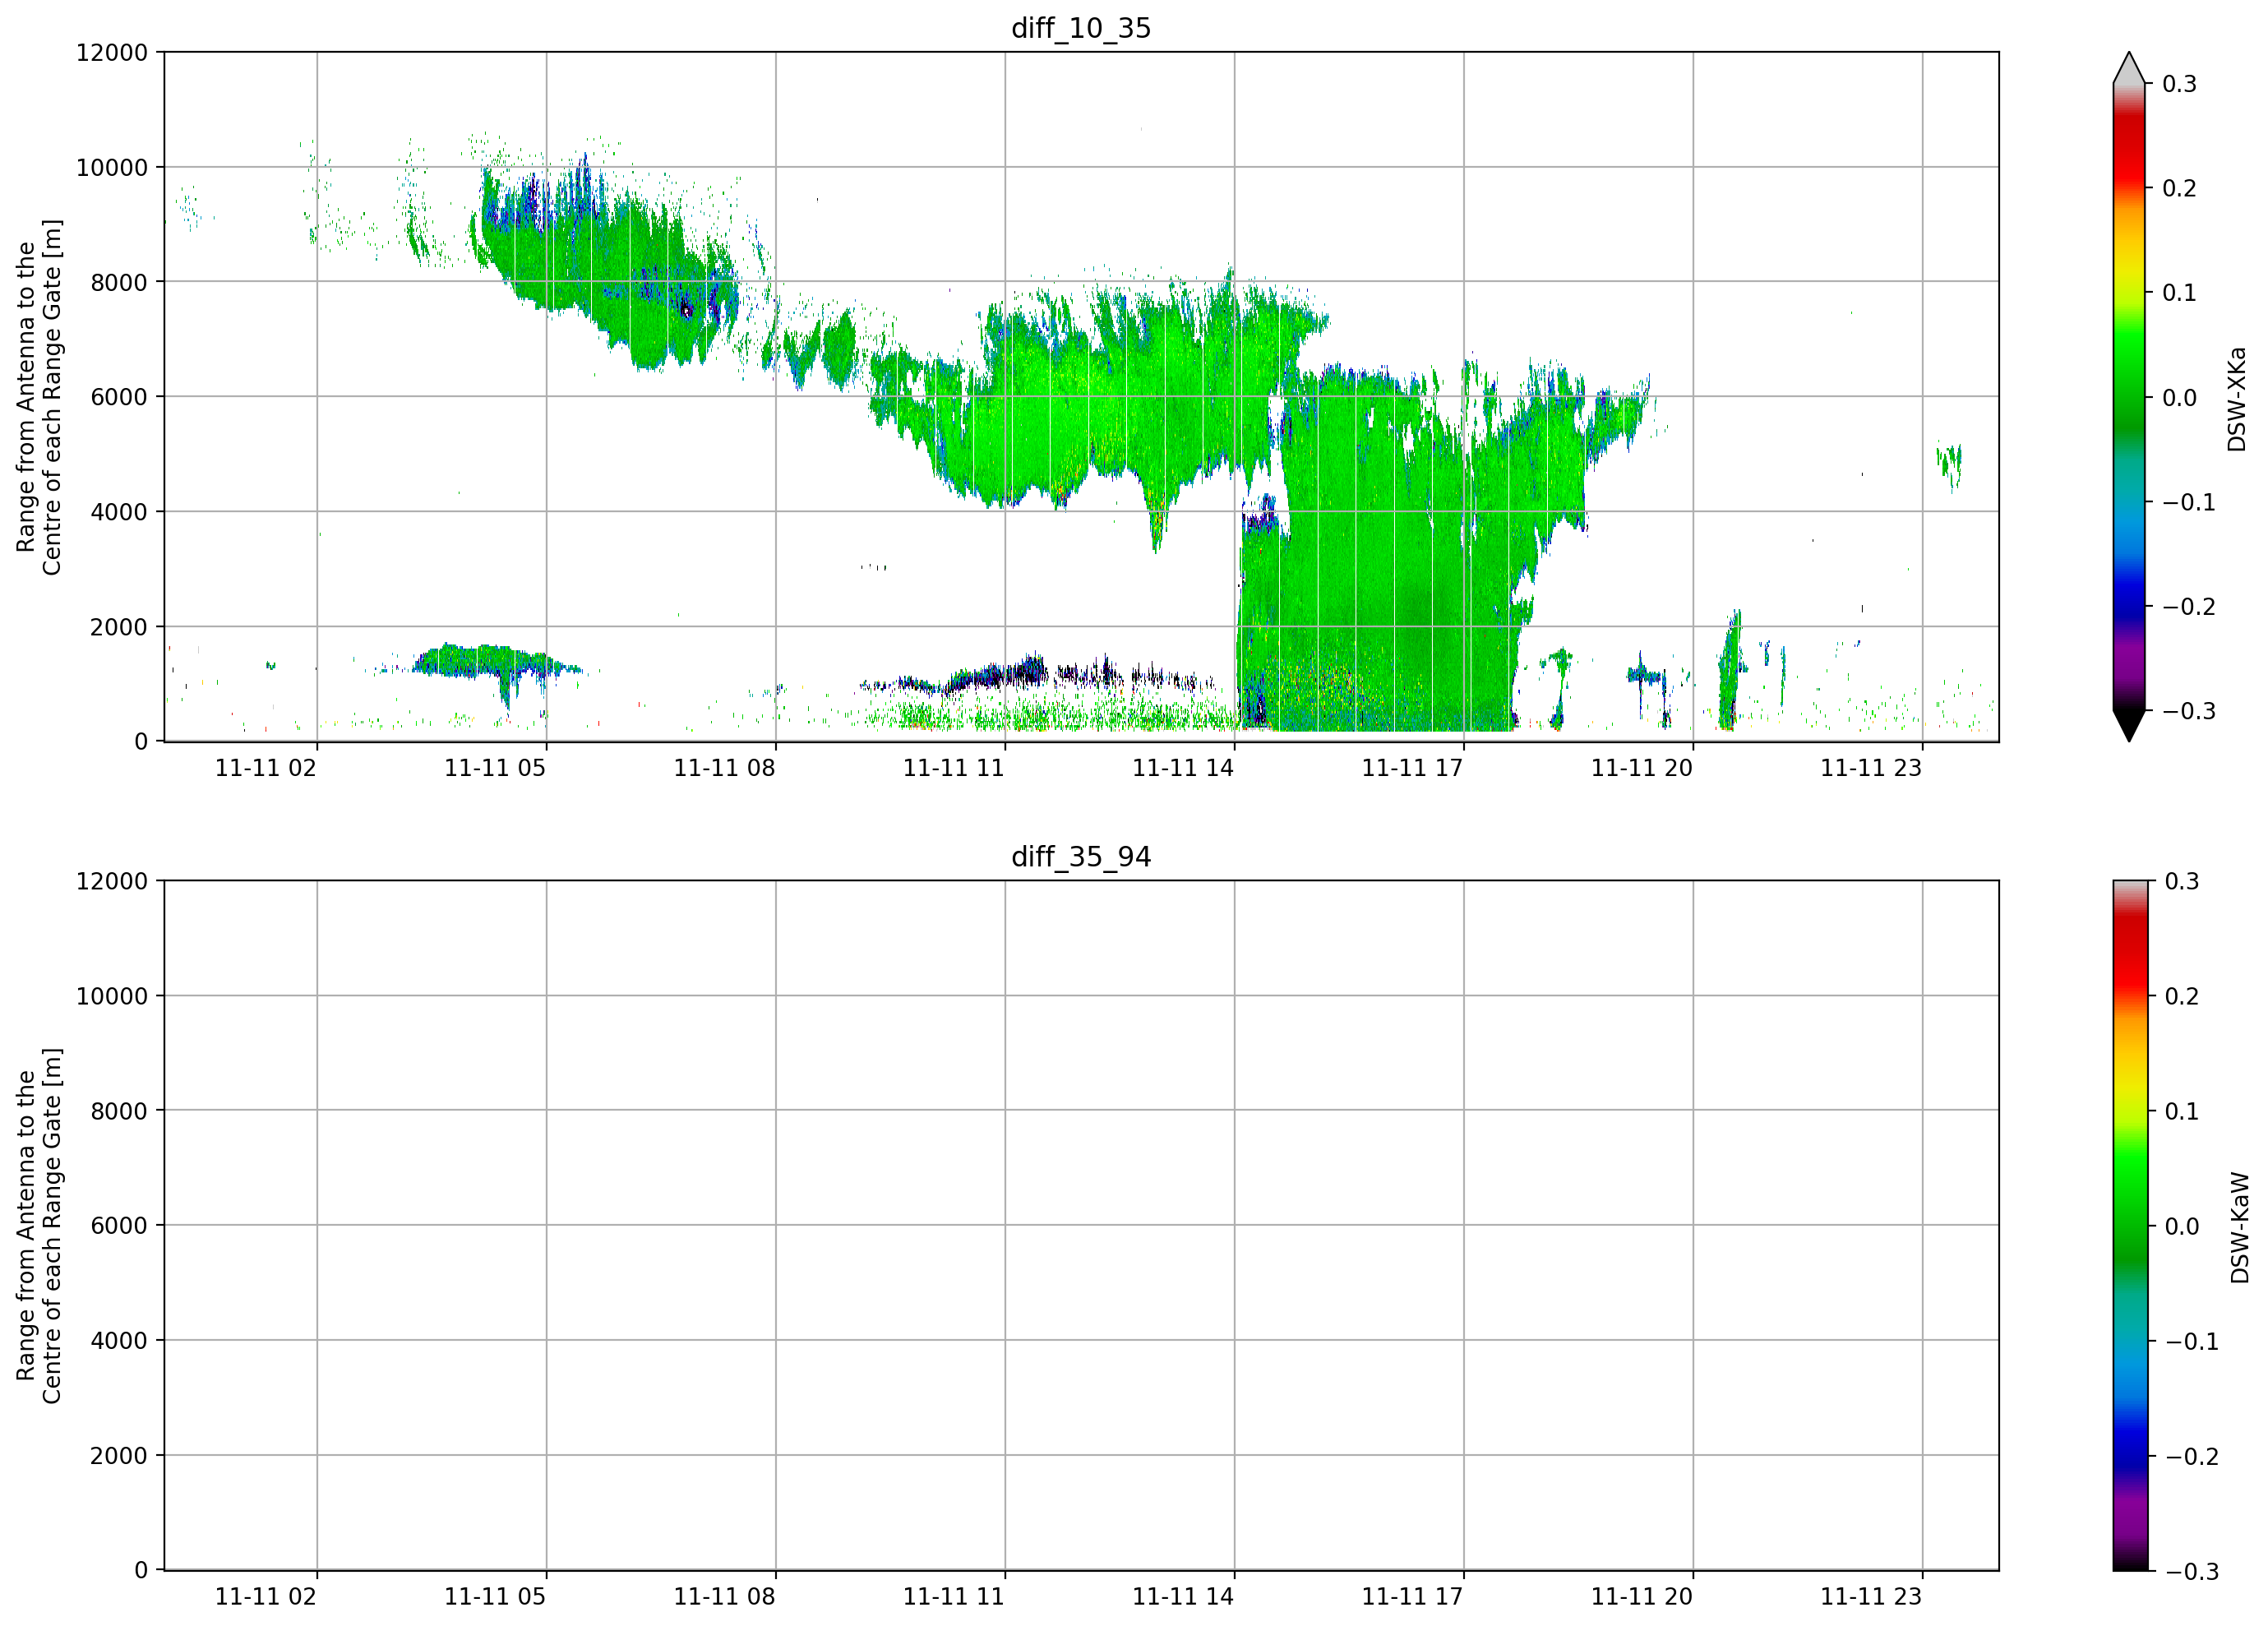Click the 11-11 14 tick under diff_35_94
Viewport: 2268px width, 1626px height.
pyautogui.click(x=1183, y=1597)
